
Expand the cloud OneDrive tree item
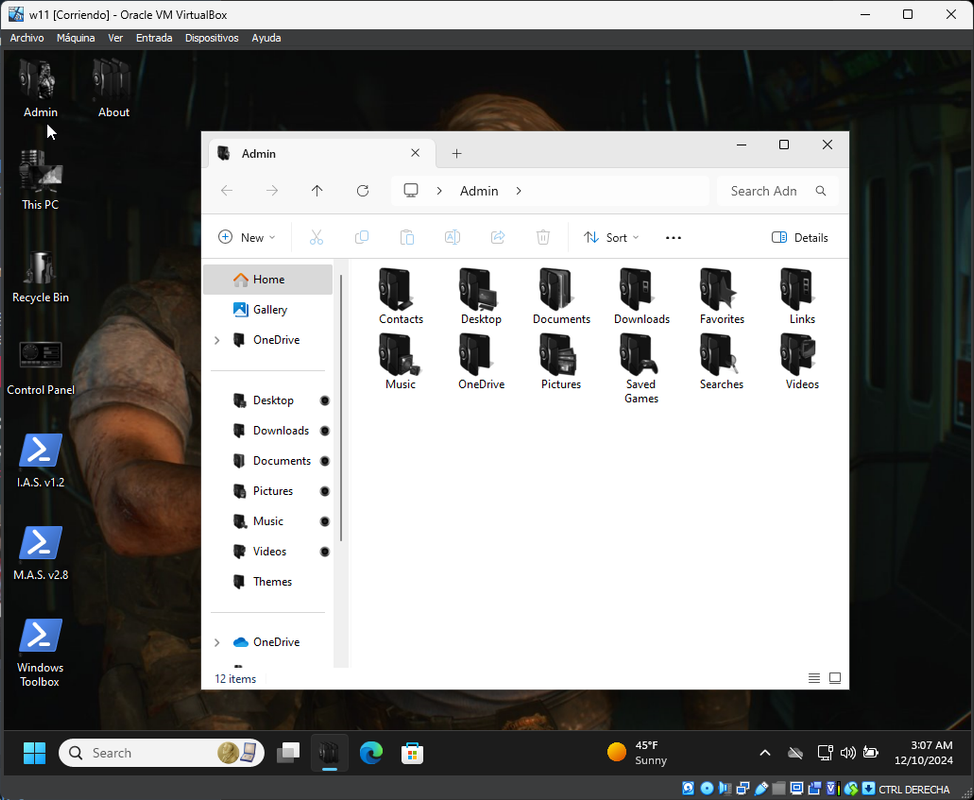pyautogui.click(x=217, y=642)
